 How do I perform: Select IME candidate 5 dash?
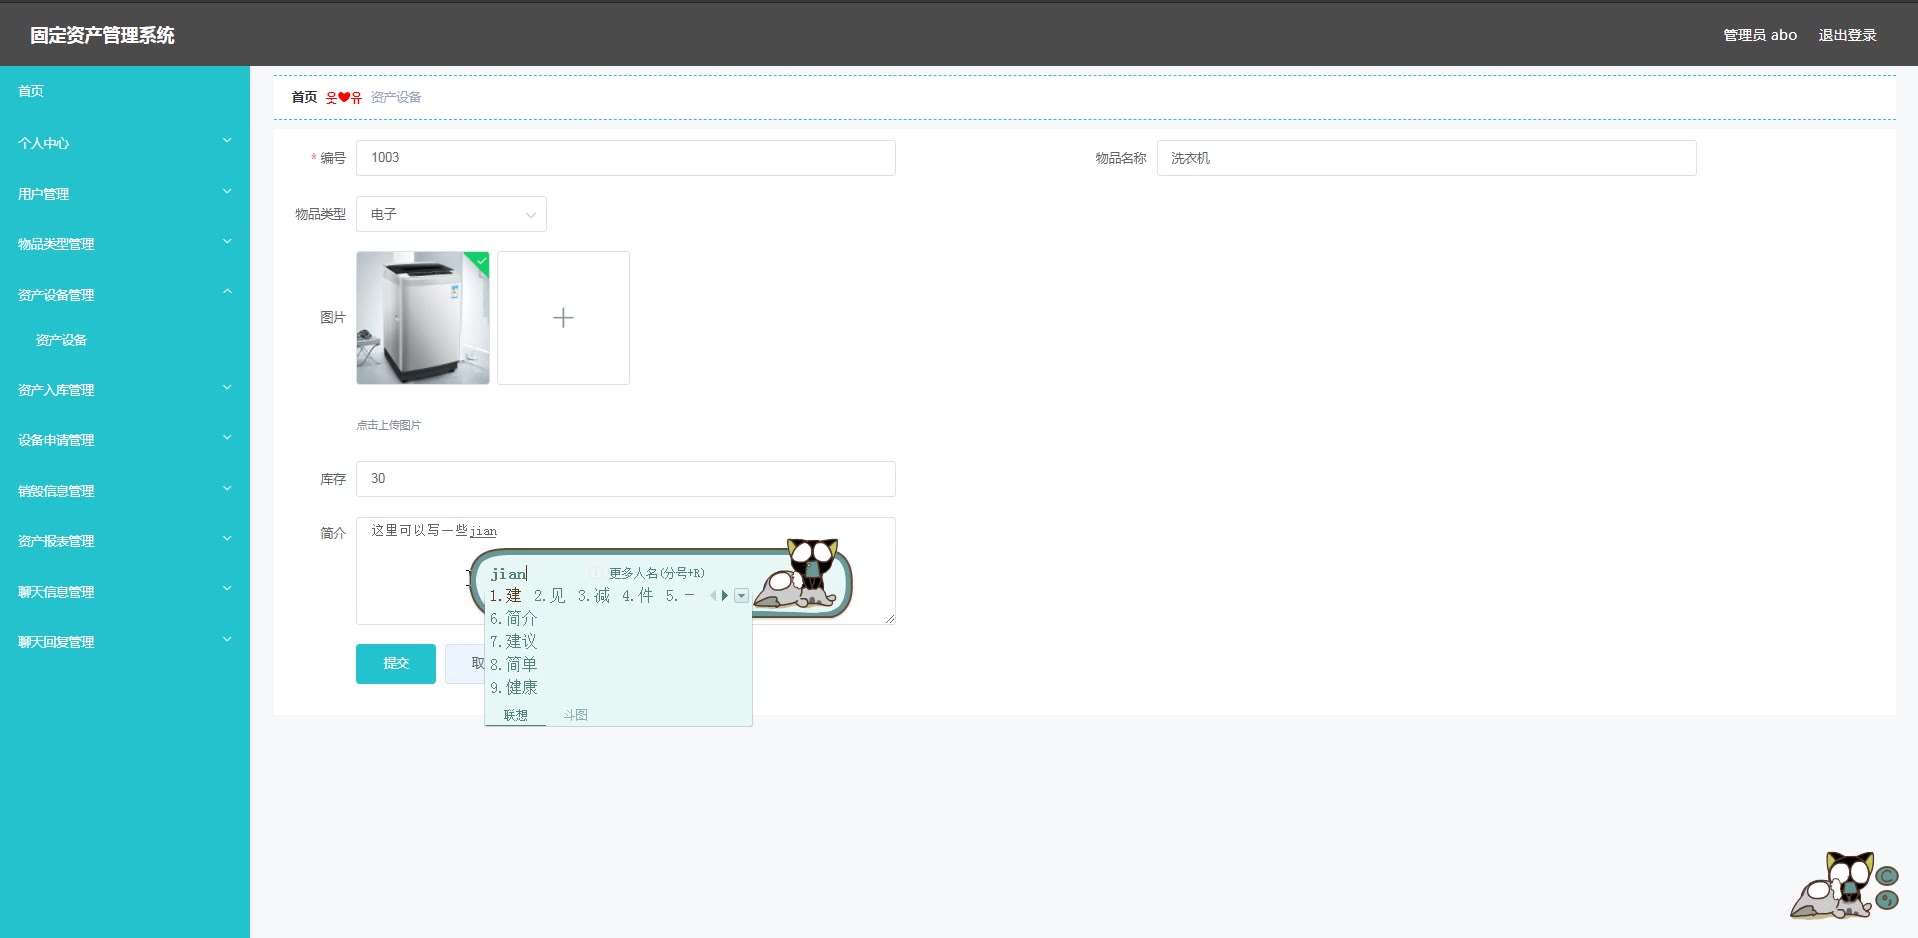point(680,596)
